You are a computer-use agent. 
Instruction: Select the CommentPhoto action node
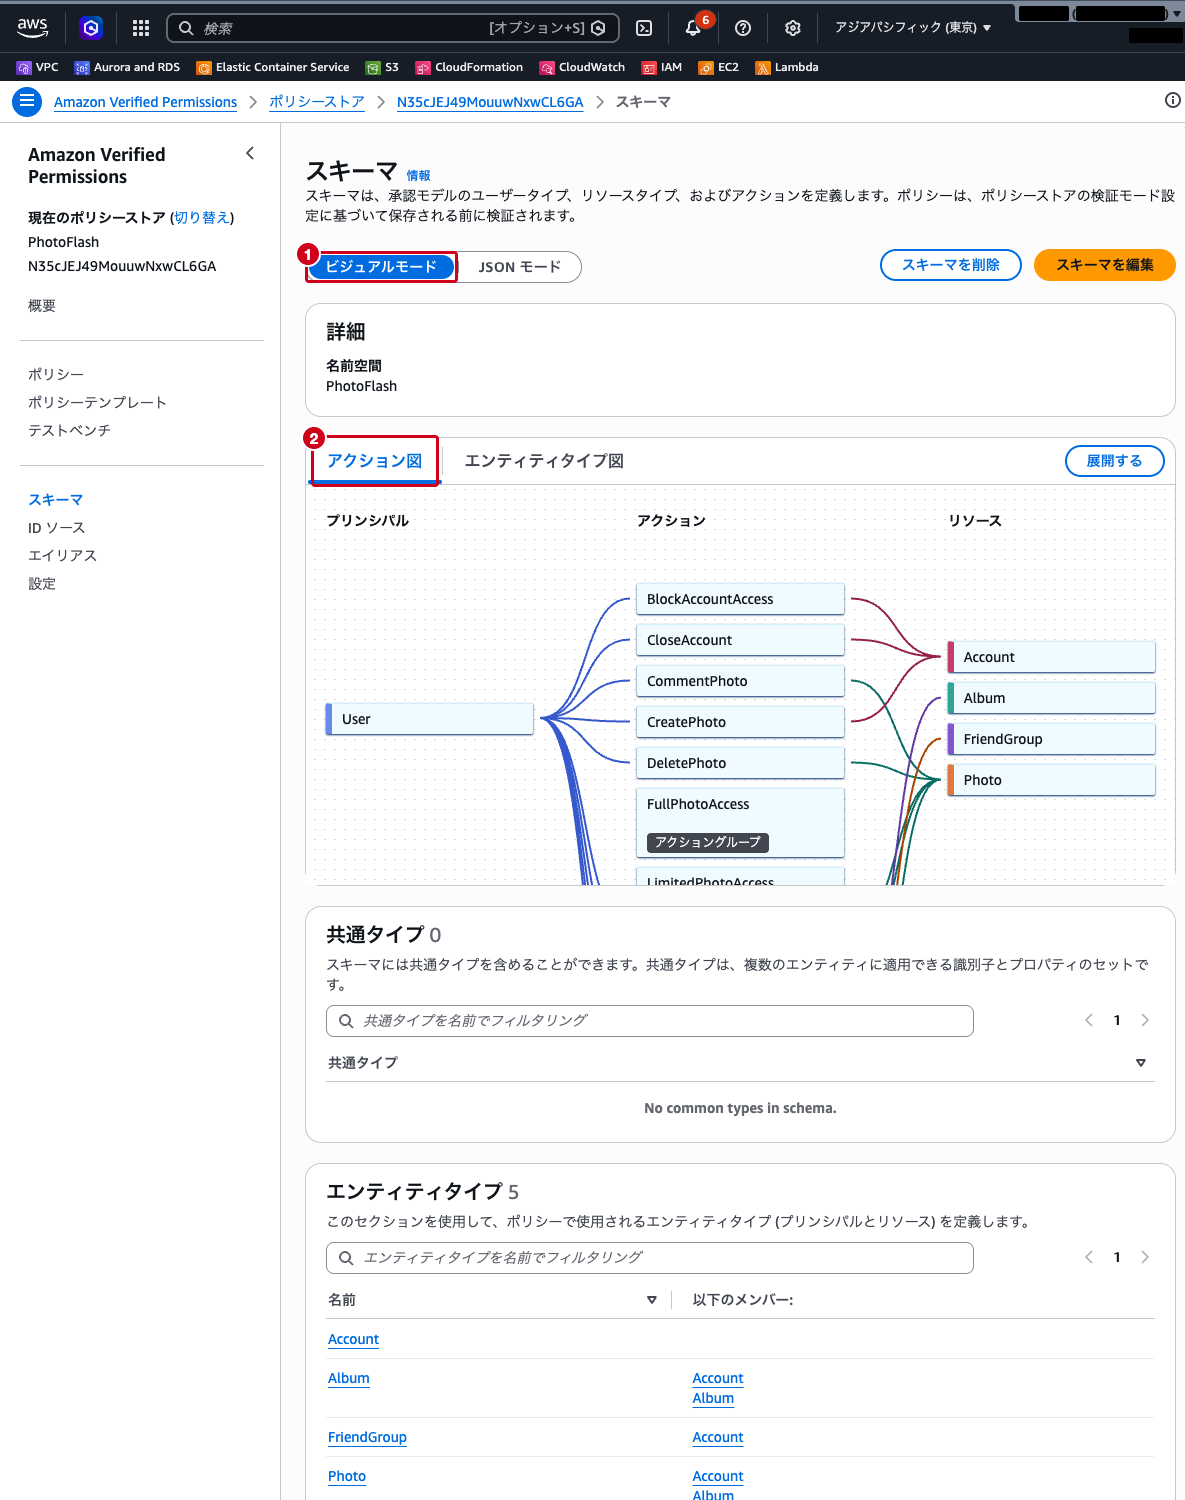741,681
